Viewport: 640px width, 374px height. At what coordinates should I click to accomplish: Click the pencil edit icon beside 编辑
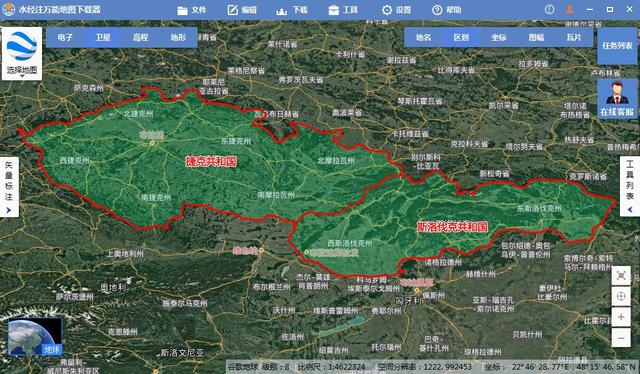233,10
